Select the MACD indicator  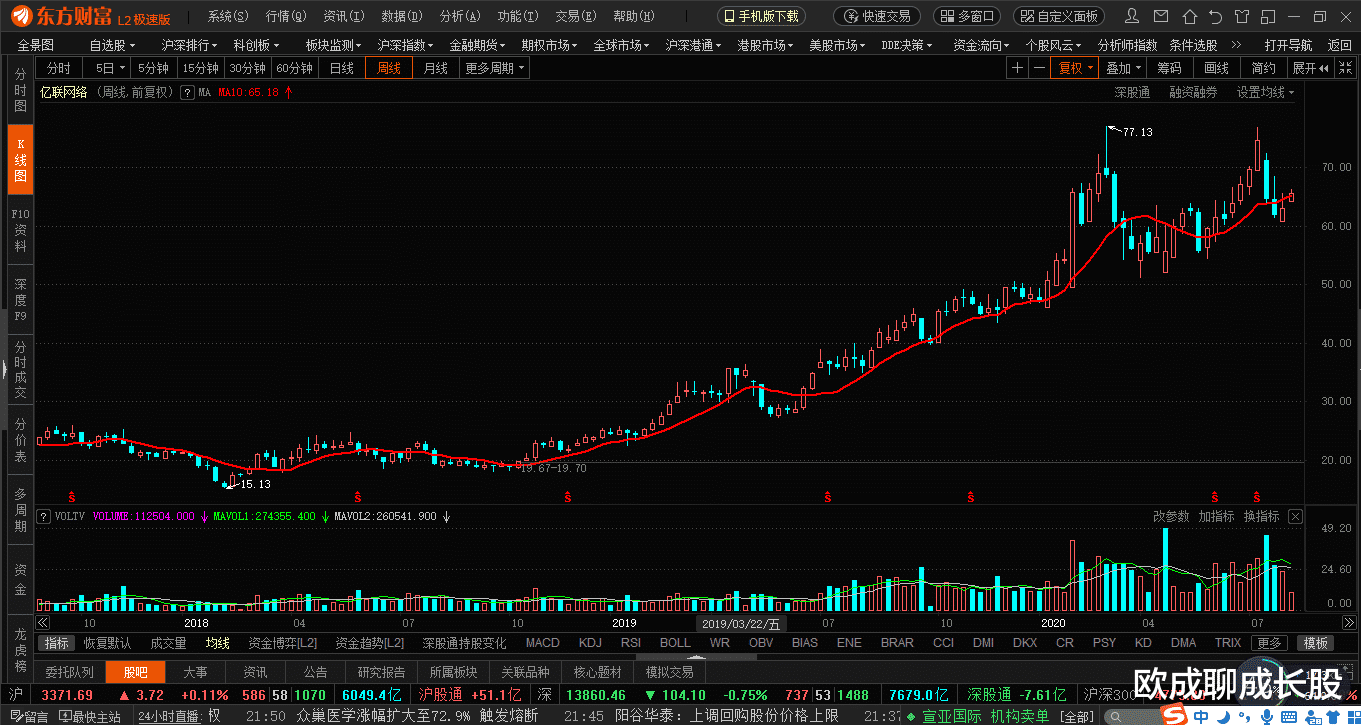[543, 643]
